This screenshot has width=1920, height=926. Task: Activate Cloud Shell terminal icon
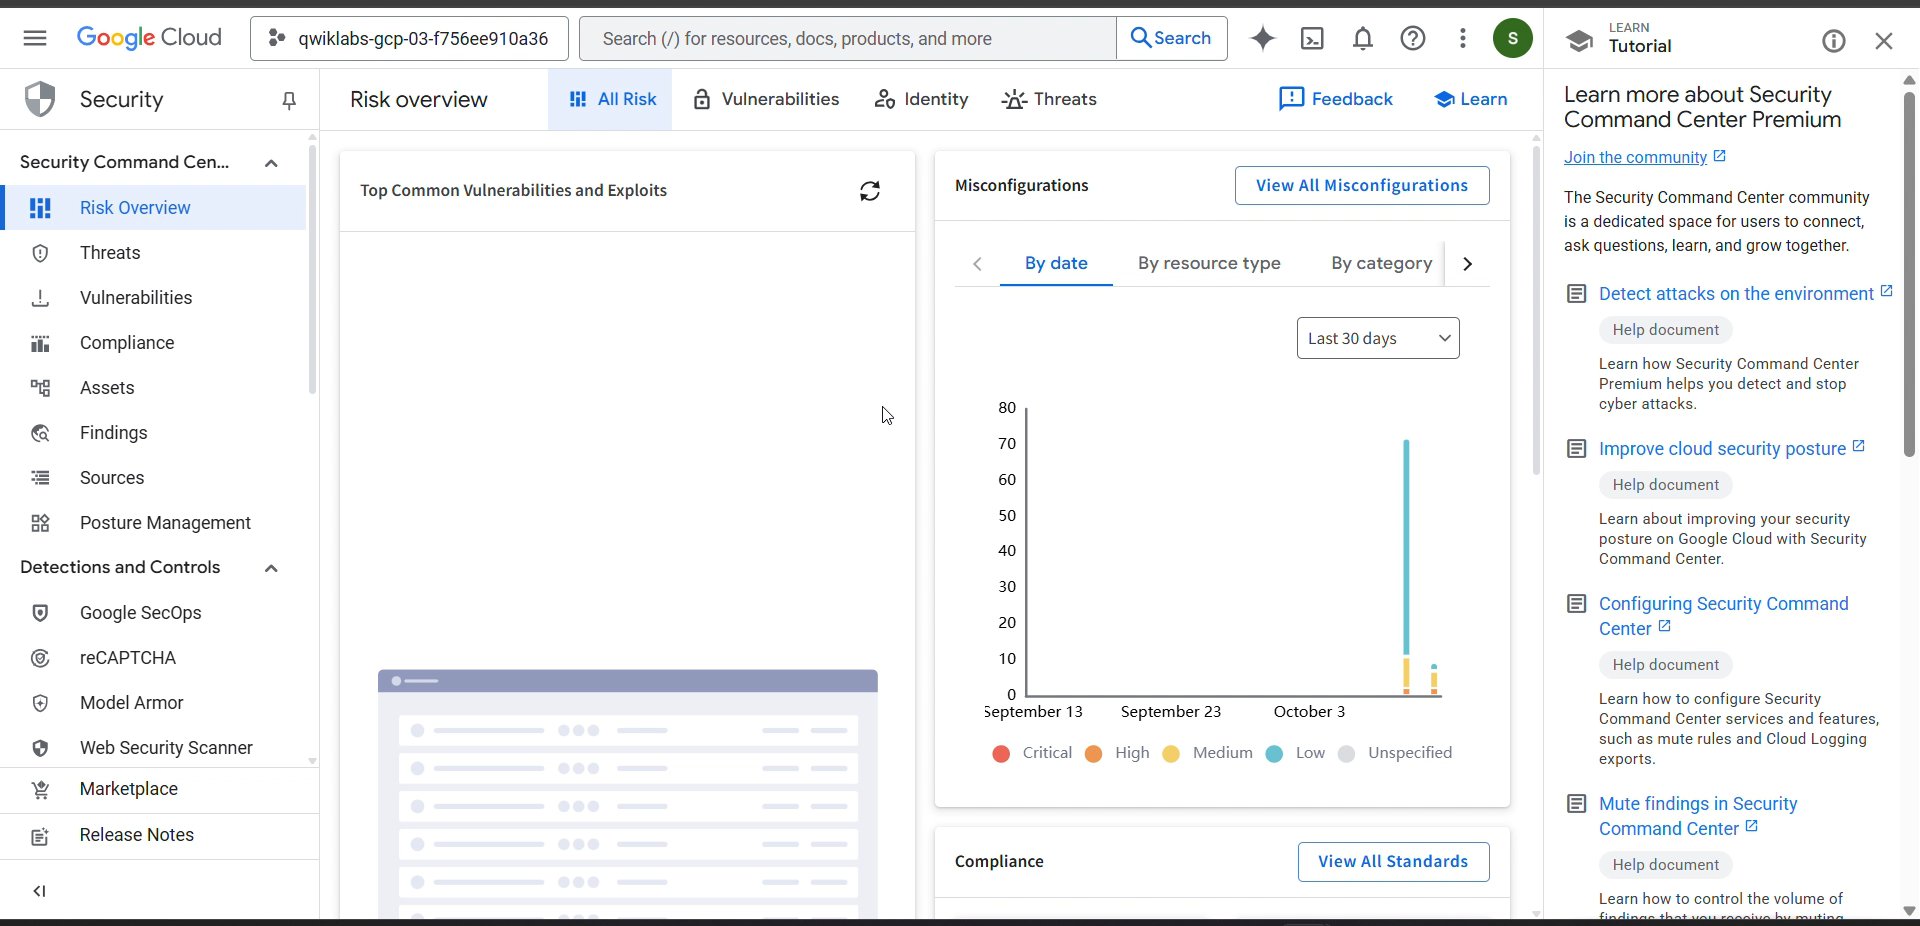1312,38
